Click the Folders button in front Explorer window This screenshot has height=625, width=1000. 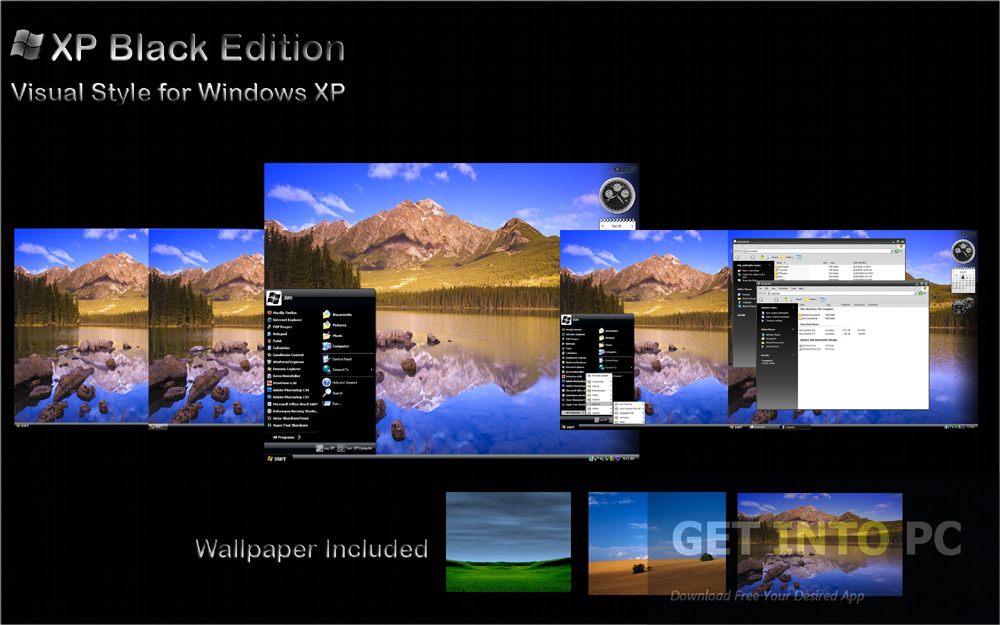[x=811, y=299]
